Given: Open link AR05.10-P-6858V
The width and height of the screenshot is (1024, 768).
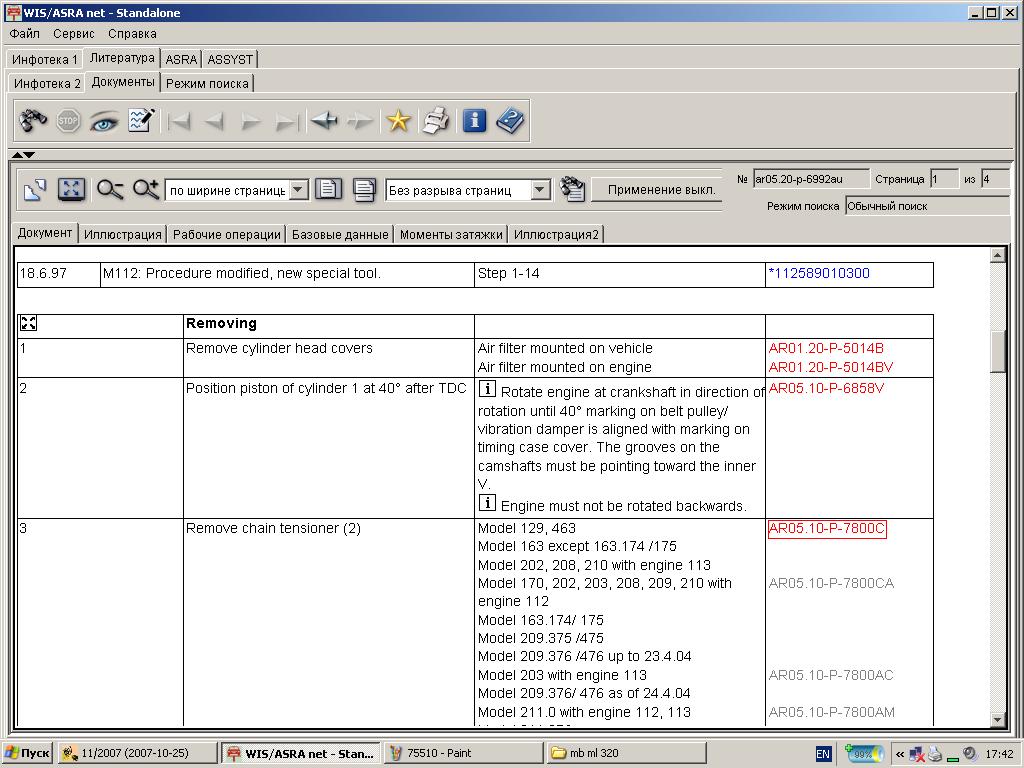Looking at the screenshot, I should click(826, 388).
